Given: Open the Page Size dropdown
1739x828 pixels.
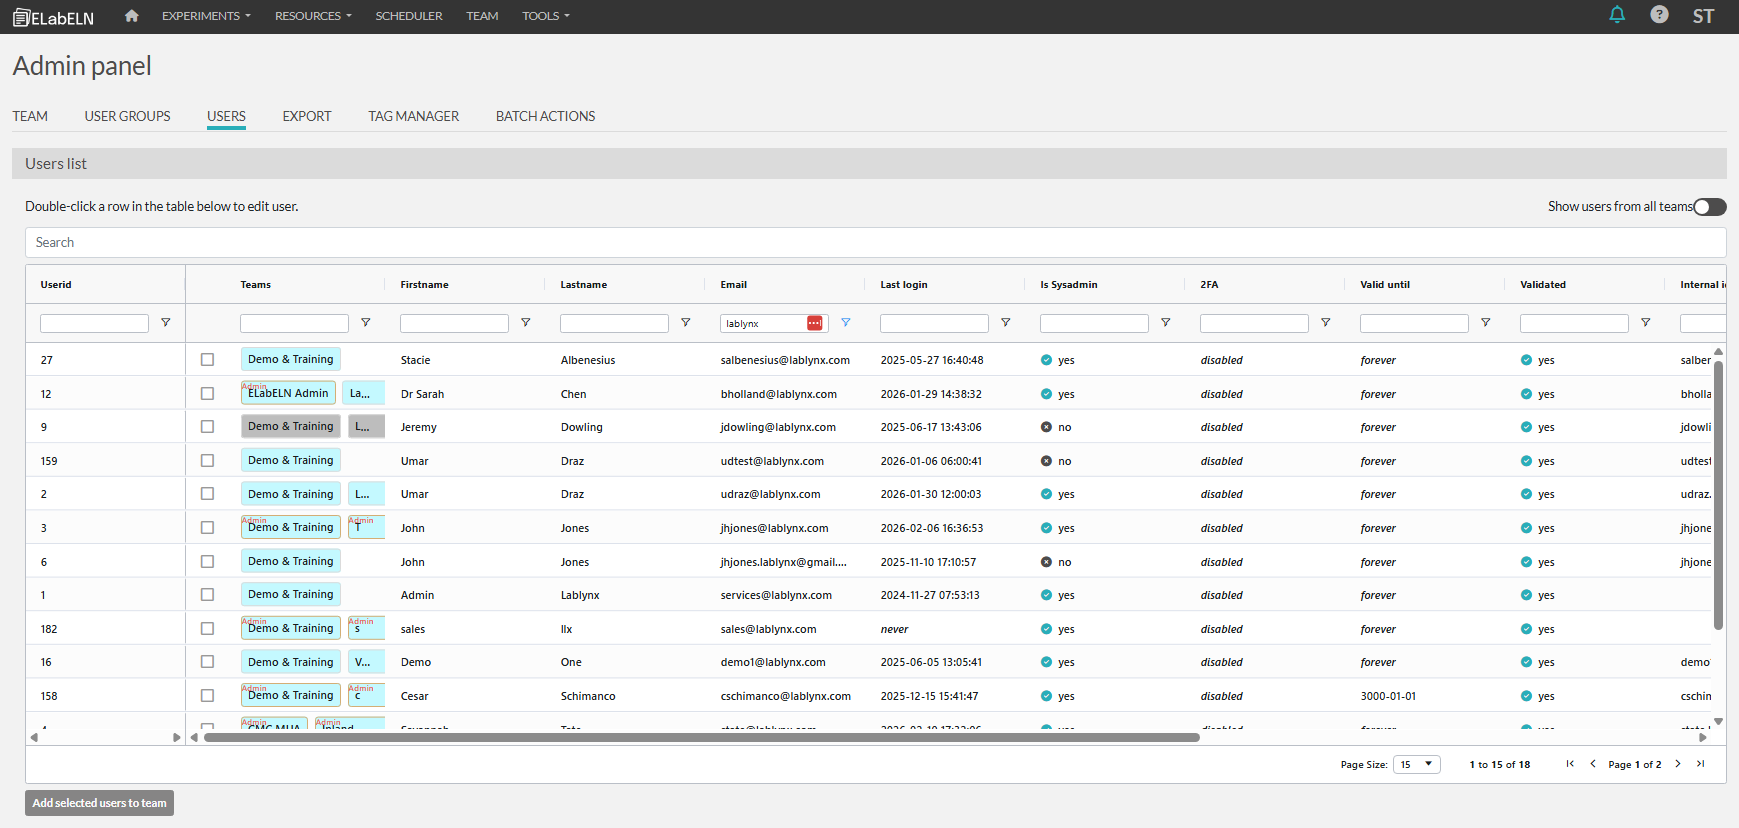Looking at the screenshot, I should click(x=1416, y=764).
